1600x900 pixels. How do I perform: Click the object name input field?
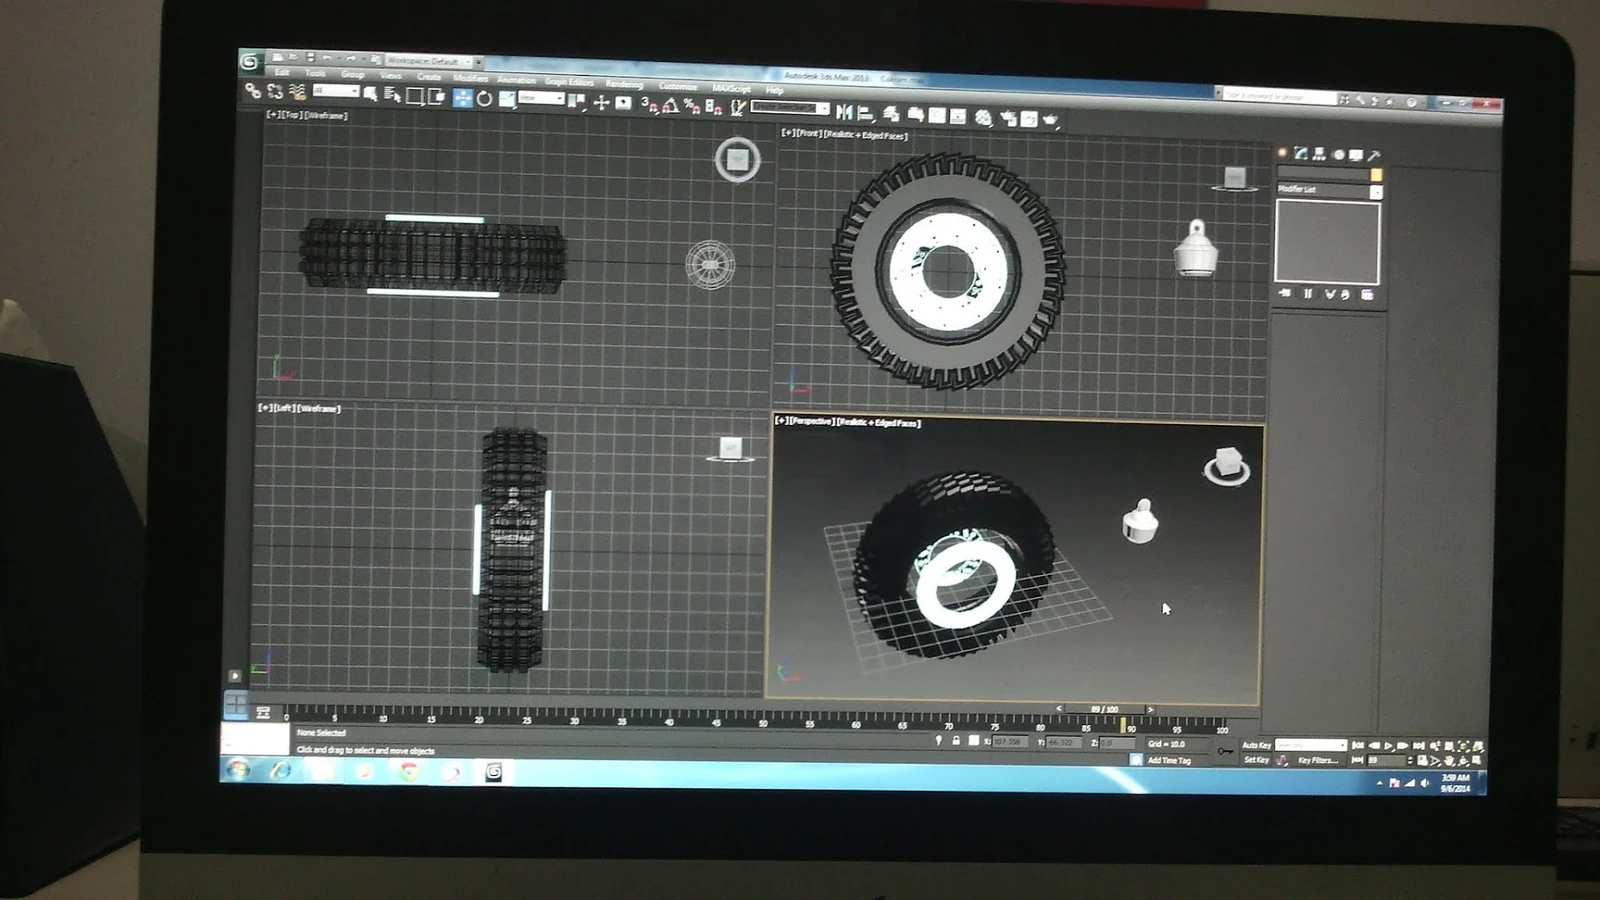tap(1323, 172)
